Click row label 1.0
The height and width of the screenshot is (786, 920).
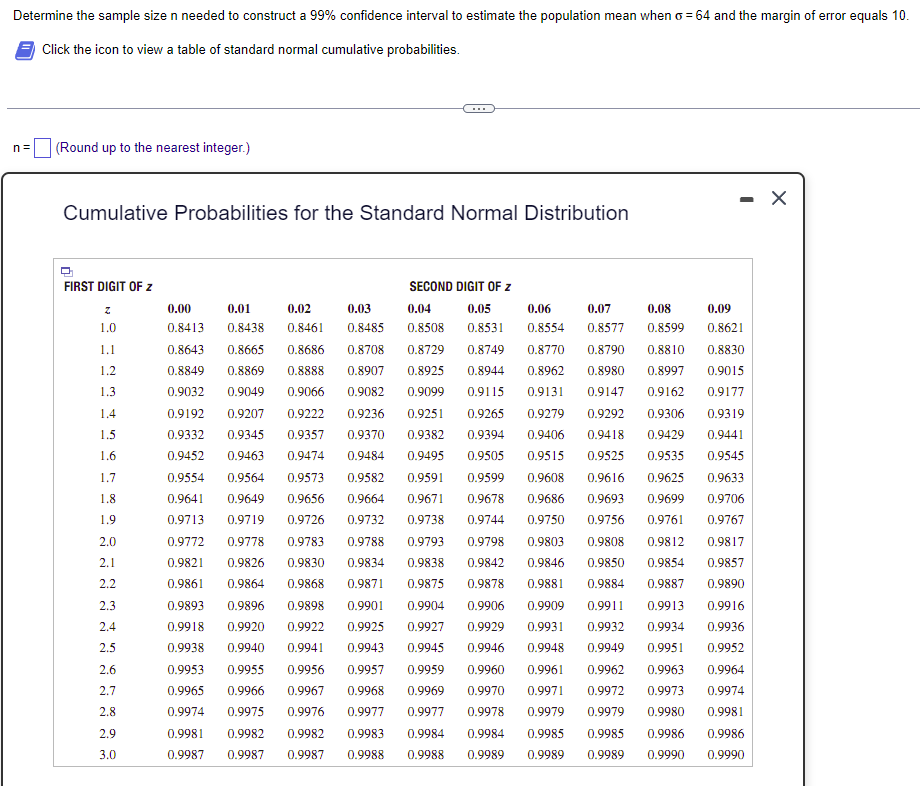pos(107,328)
